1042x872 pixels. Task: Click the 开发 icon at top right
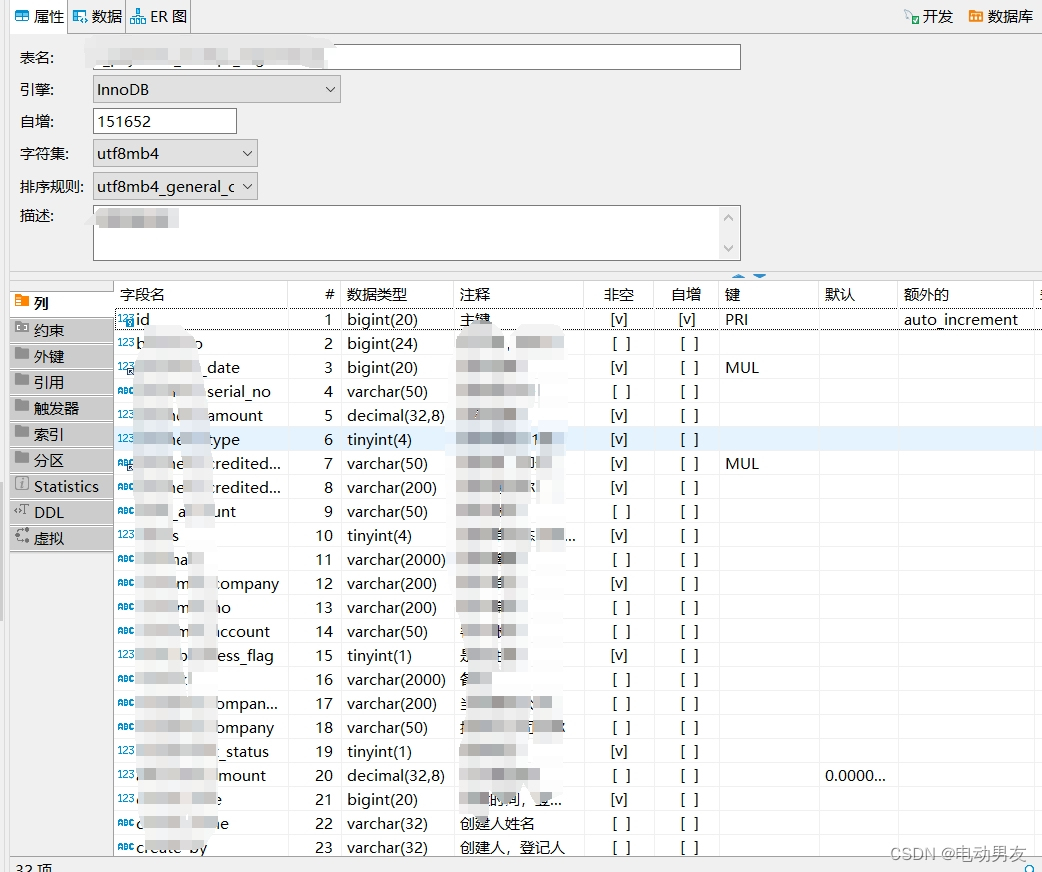point(911,17)
